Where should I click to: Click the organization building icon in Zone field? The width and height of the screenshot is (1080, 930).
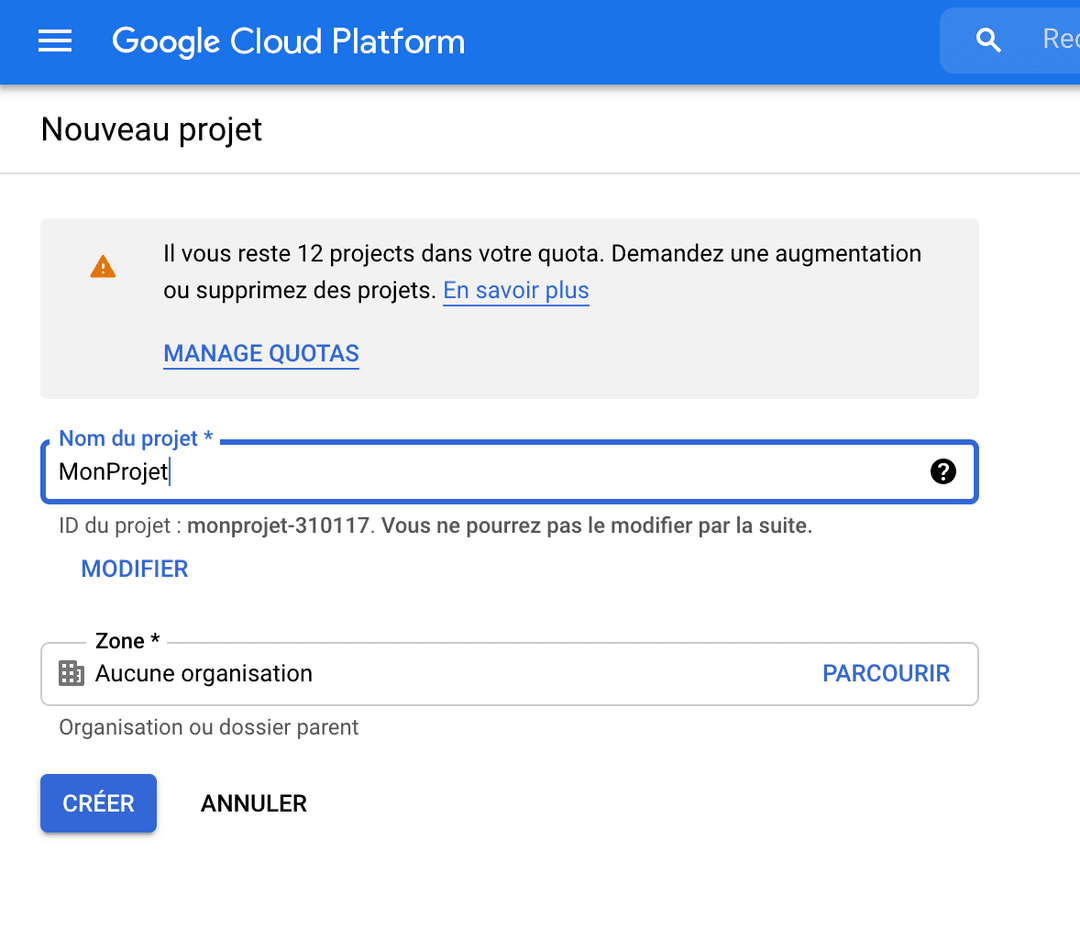(x=71, y=673)
